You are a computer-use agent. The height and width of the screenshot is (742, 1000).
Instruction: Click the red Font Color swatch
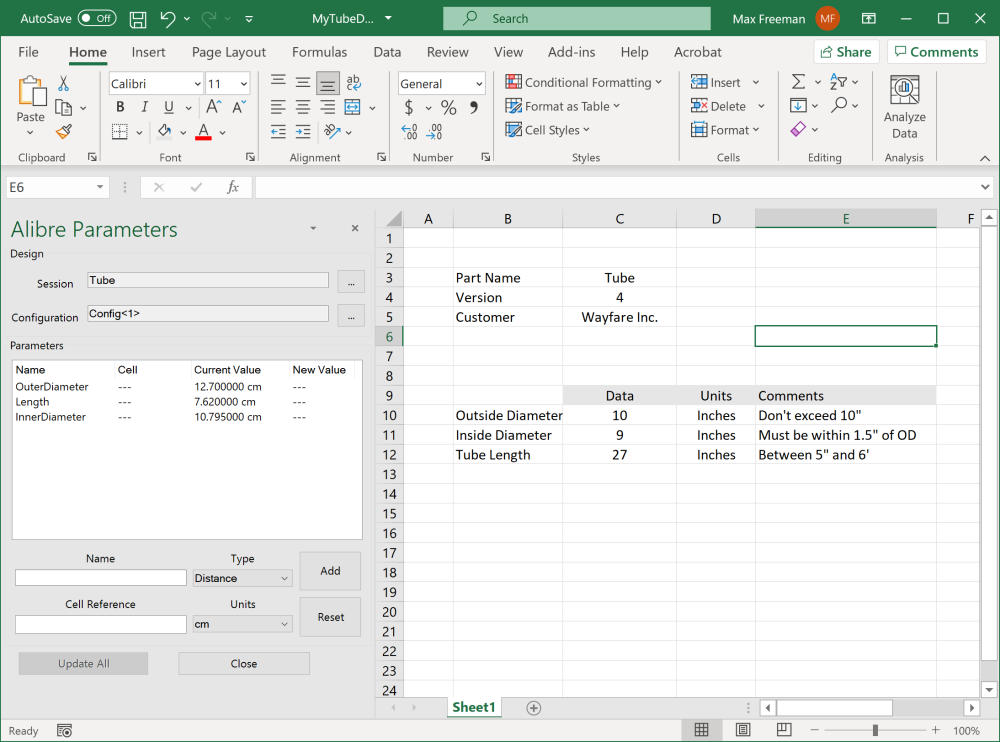click(x=203, y=132)
